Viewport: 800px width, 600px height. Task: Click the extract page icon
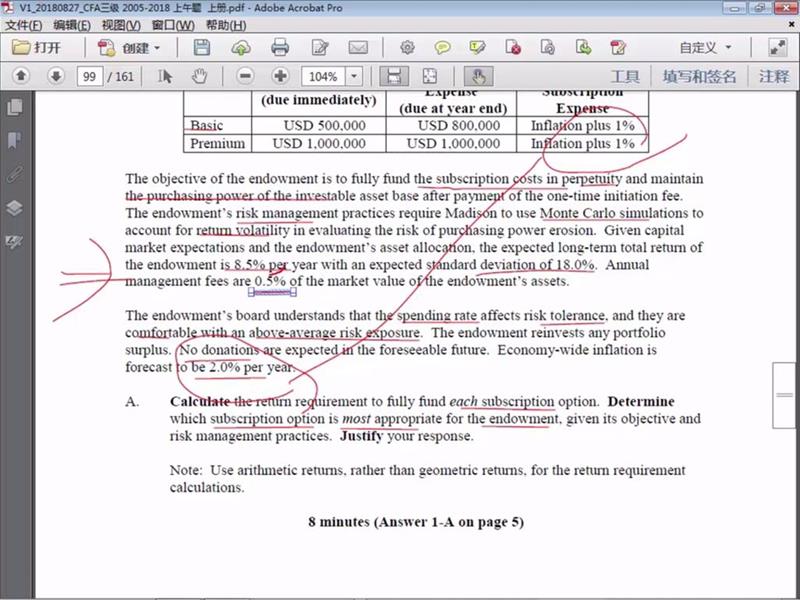(583, 47)
